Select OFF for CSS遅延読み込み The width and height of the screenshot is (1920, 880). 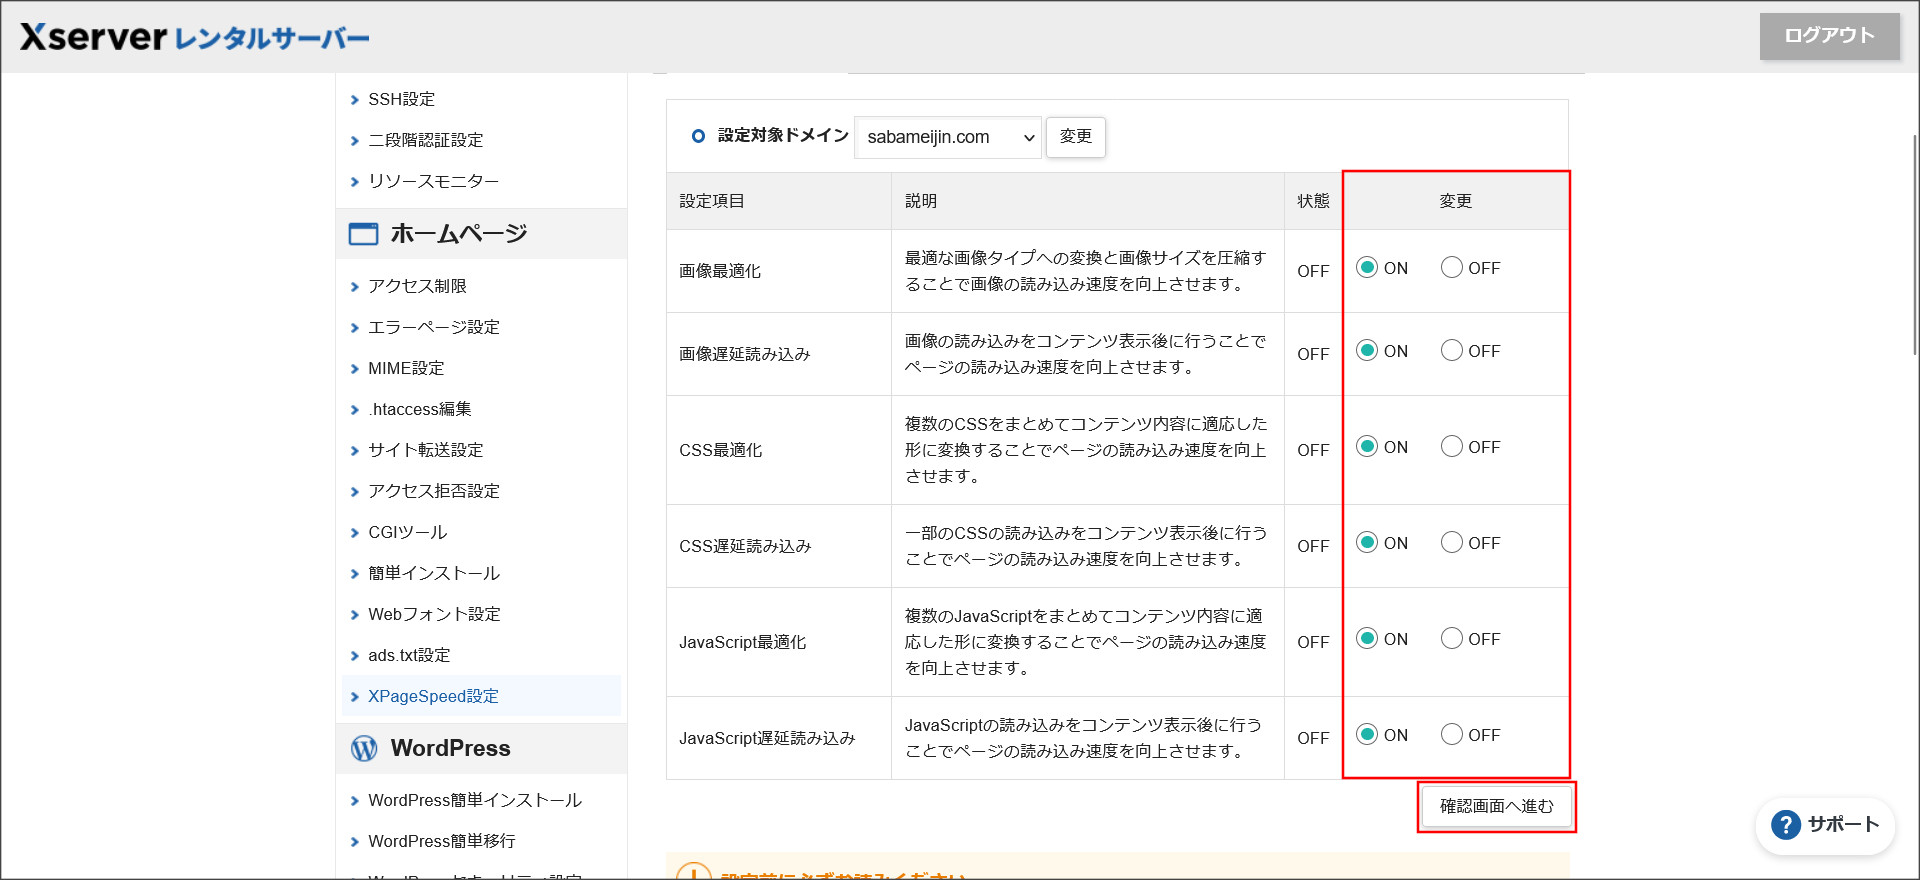1452,542
